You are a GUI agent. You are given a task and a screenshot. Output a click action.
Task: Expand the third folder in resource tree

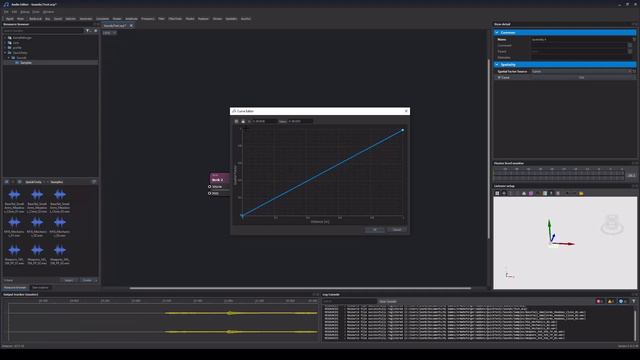(x=5, y=47)
